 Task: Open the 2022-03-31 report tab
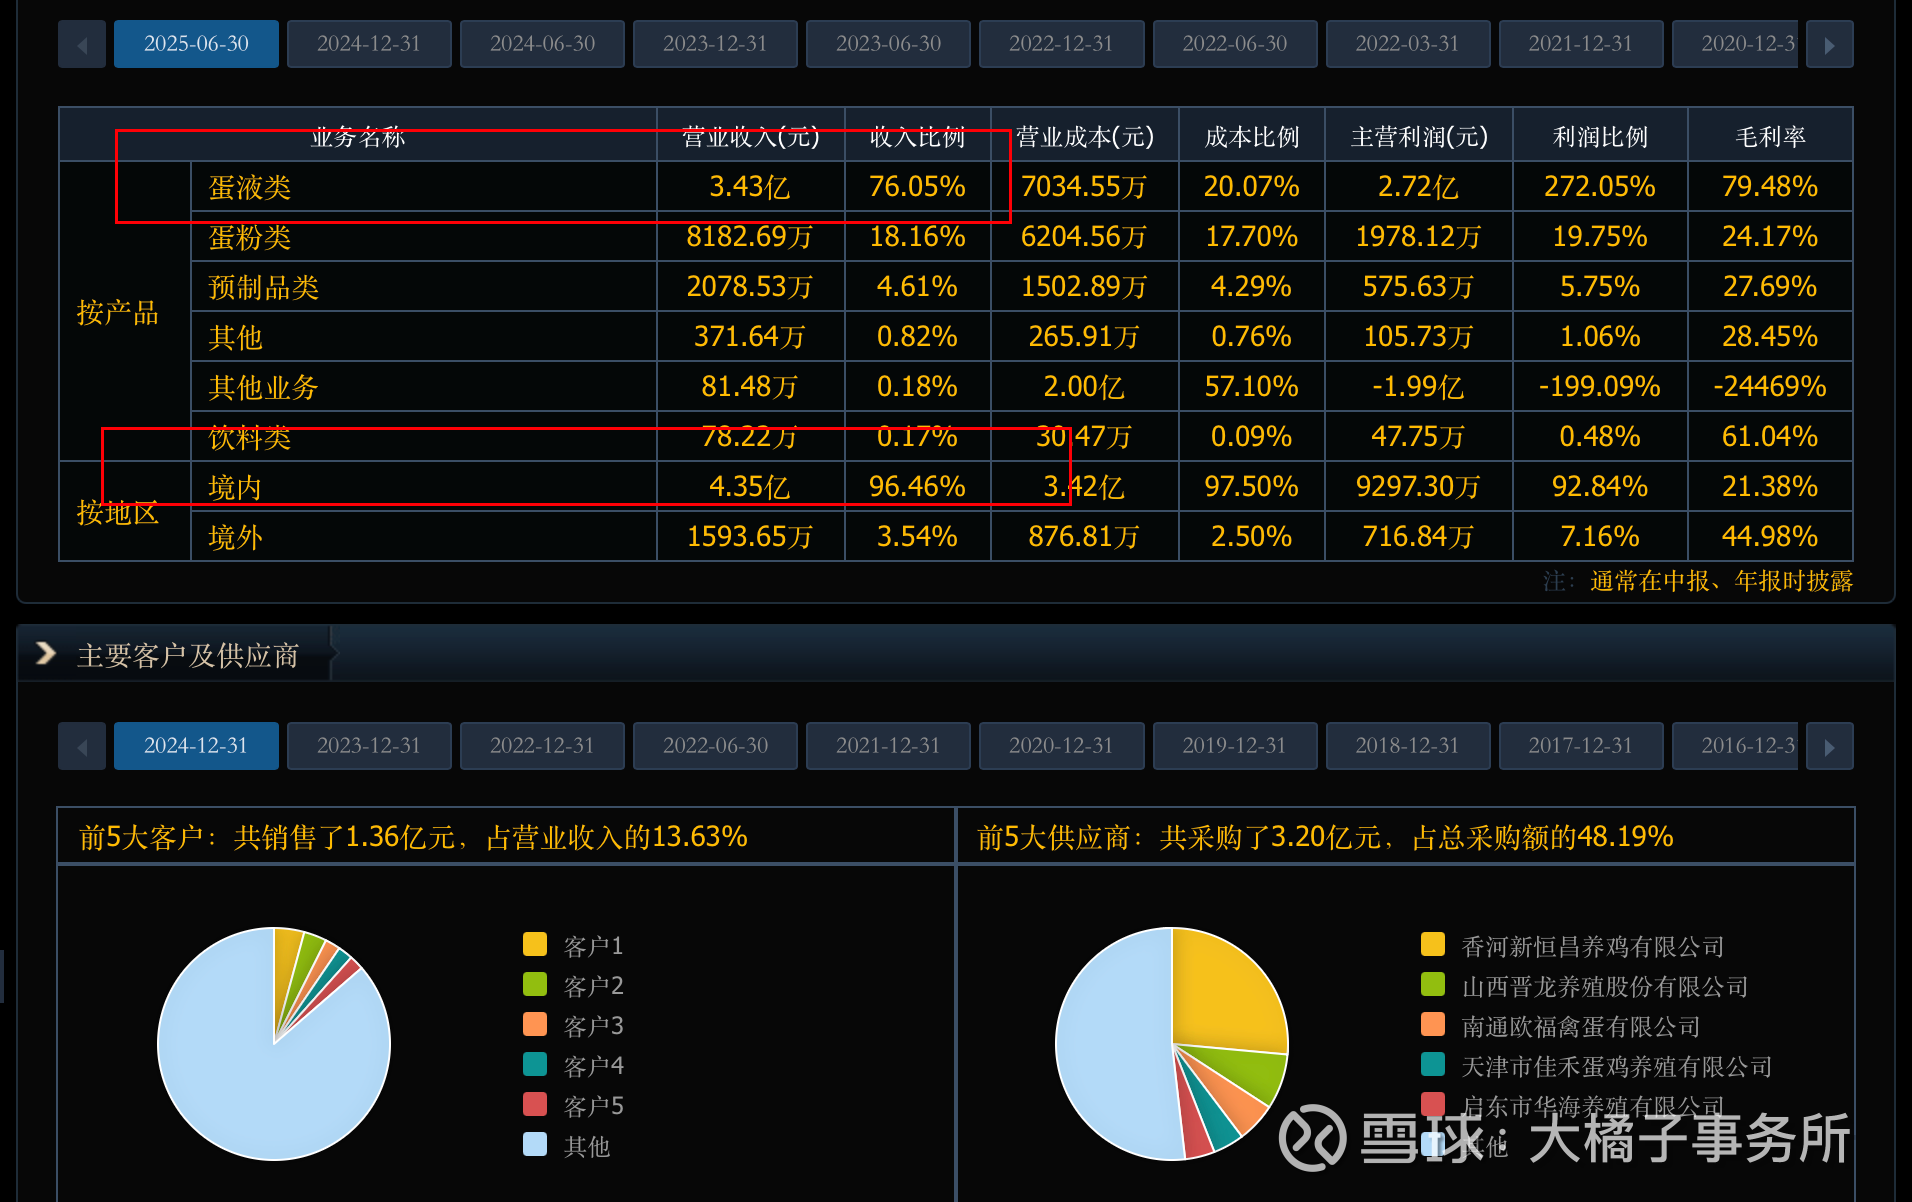(x=1407, y=45)
